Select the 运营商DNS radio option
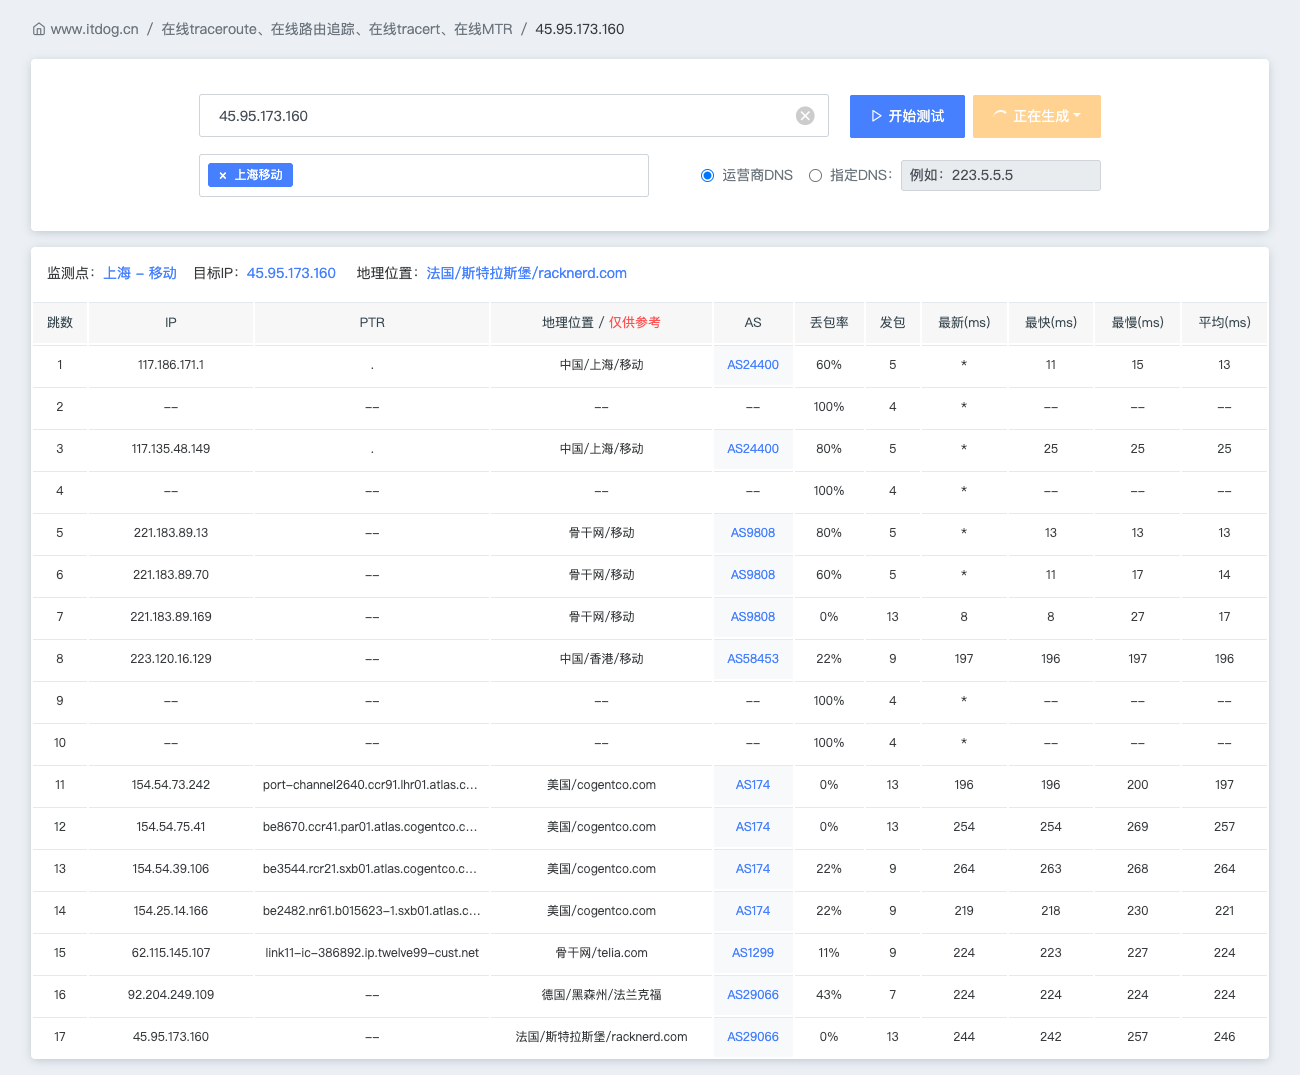 (x=707, y=175)
